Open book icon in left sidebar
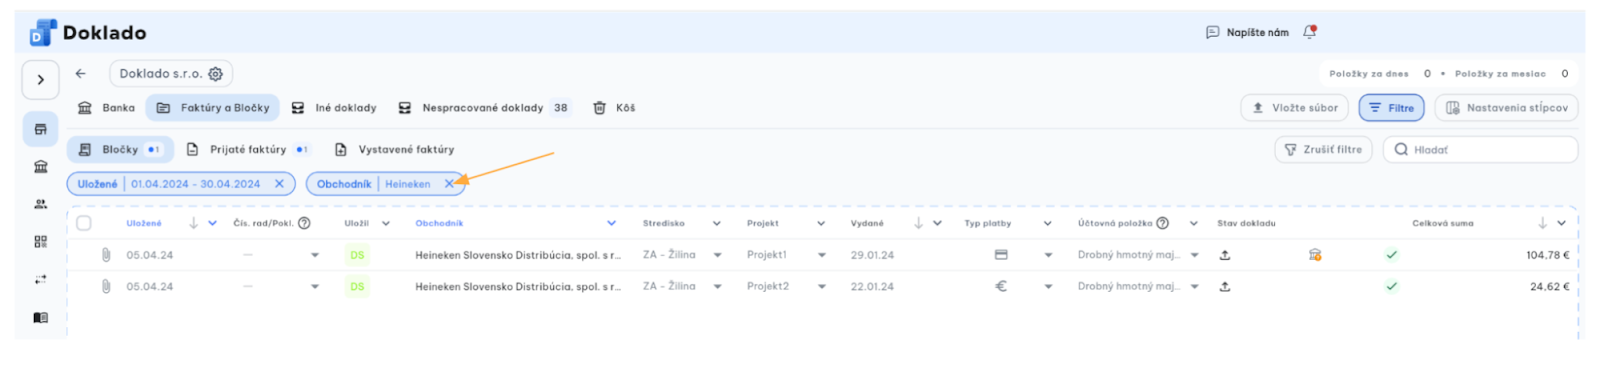Viewport: 1600px width, 372px height. (41, 318)
